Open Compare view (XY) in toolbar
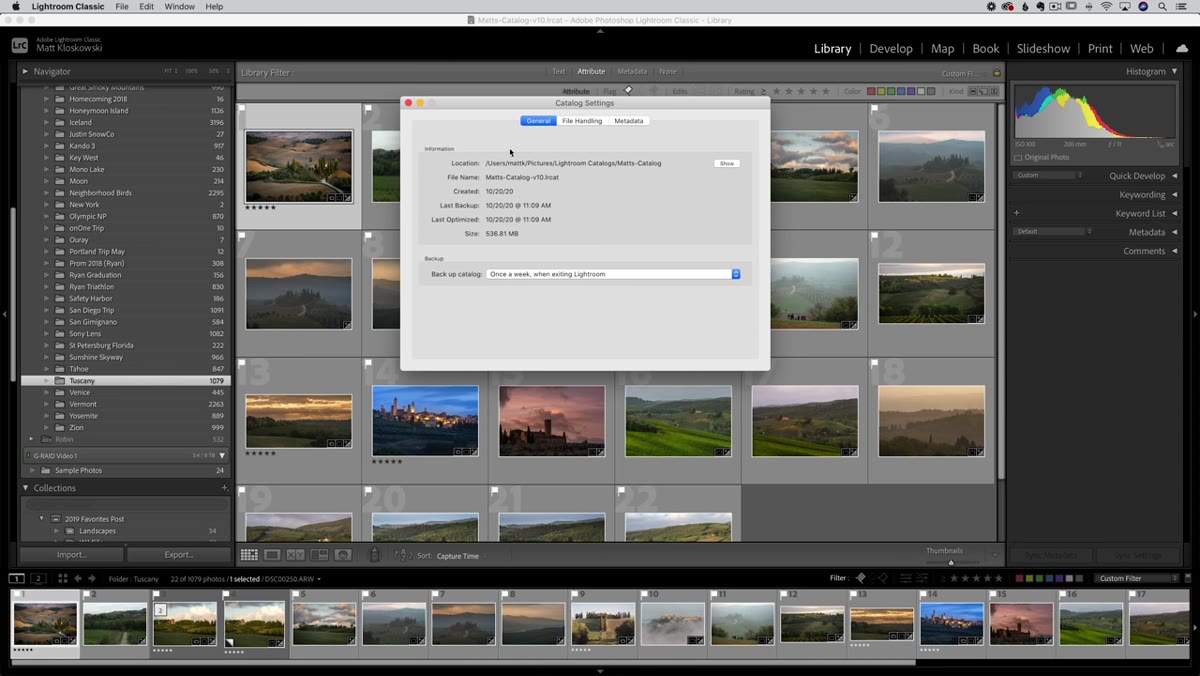The image size is (1200, 676). pyautogui.click(x=296, y=555)
